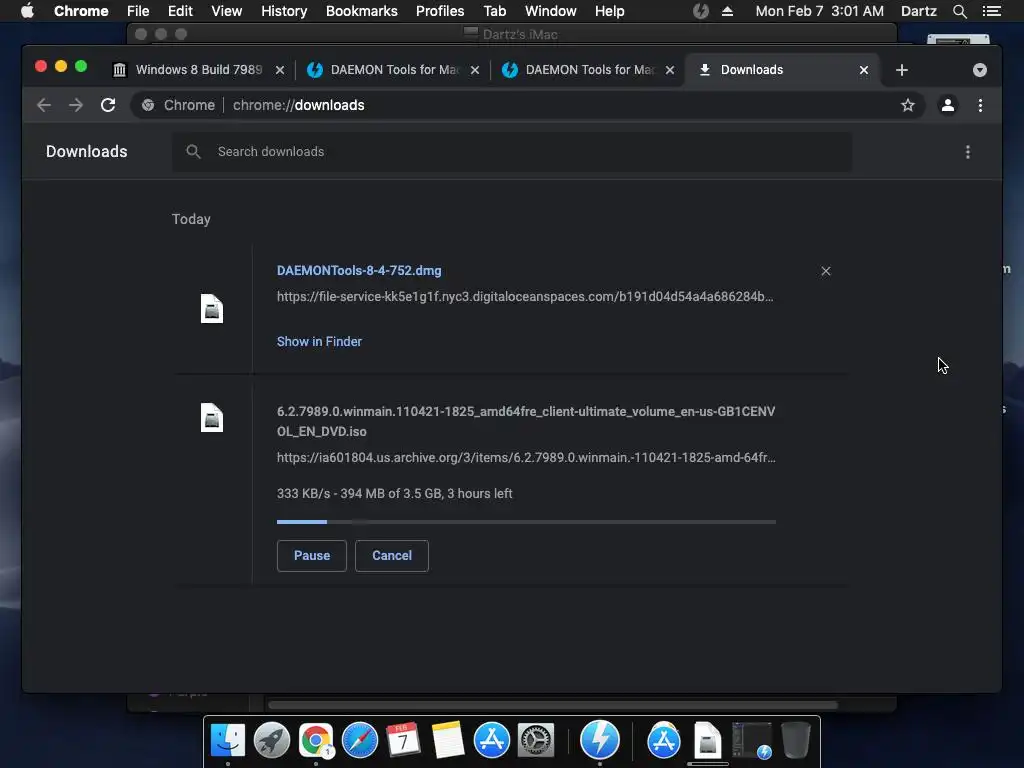The height and width of the screenshot is (768, 1024).
Task: Click the Chrome icon in the dock
Action: pyautogui.click(x=316, y=740)
